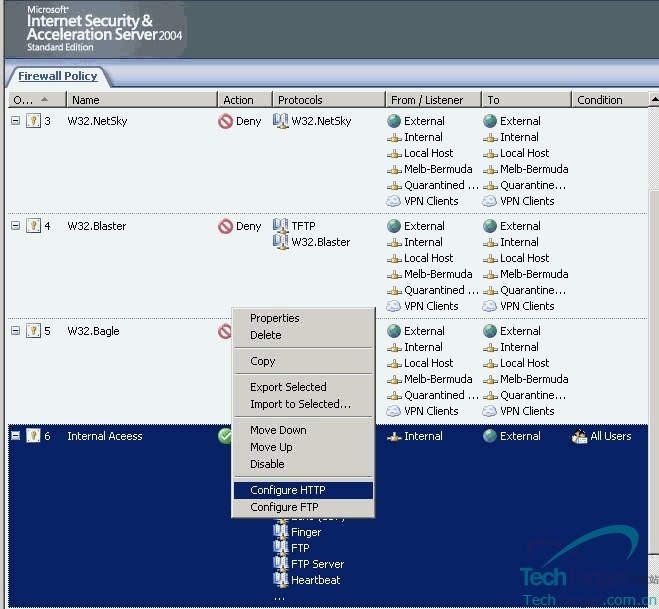The width and height of the screenshot is (659, 609).
Task: Click the W32.NetSky protocol icon
Action: click(x=281, y=121)
